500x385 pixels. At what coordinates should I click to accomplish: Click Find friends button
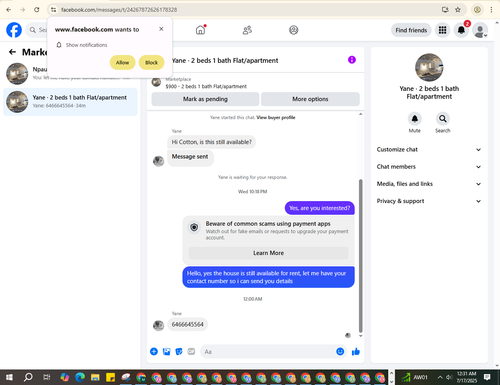411,30
